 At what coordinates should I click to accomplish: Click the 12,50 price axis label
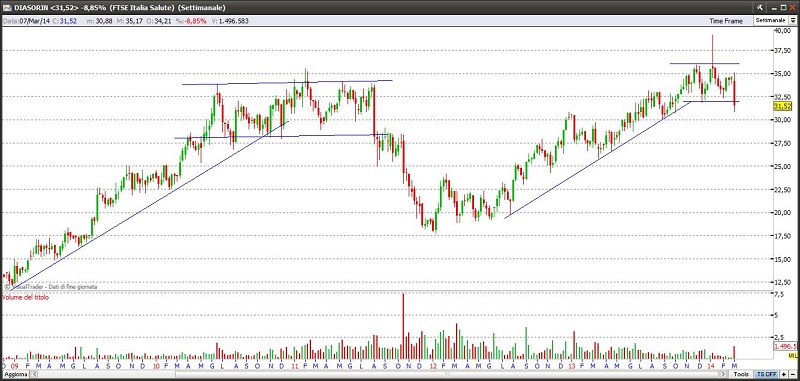click(x=783, y=282)
